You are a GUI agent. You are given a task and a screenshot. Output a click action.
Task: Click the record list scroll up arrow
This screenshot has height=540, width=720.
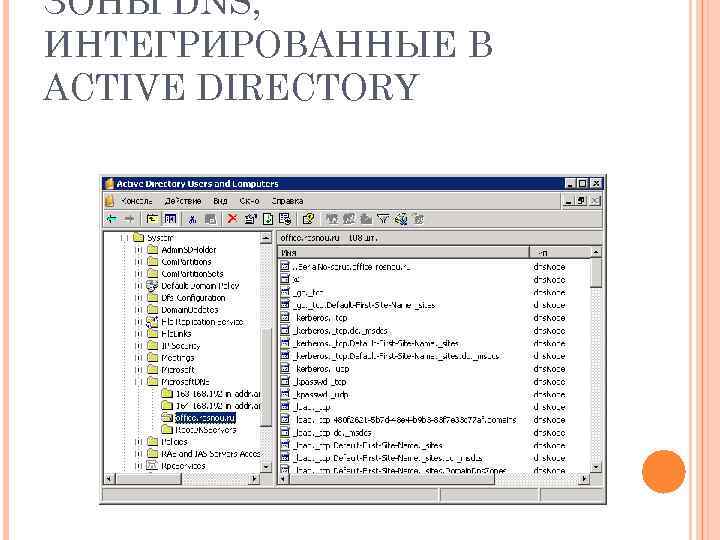tap(596, 252)
